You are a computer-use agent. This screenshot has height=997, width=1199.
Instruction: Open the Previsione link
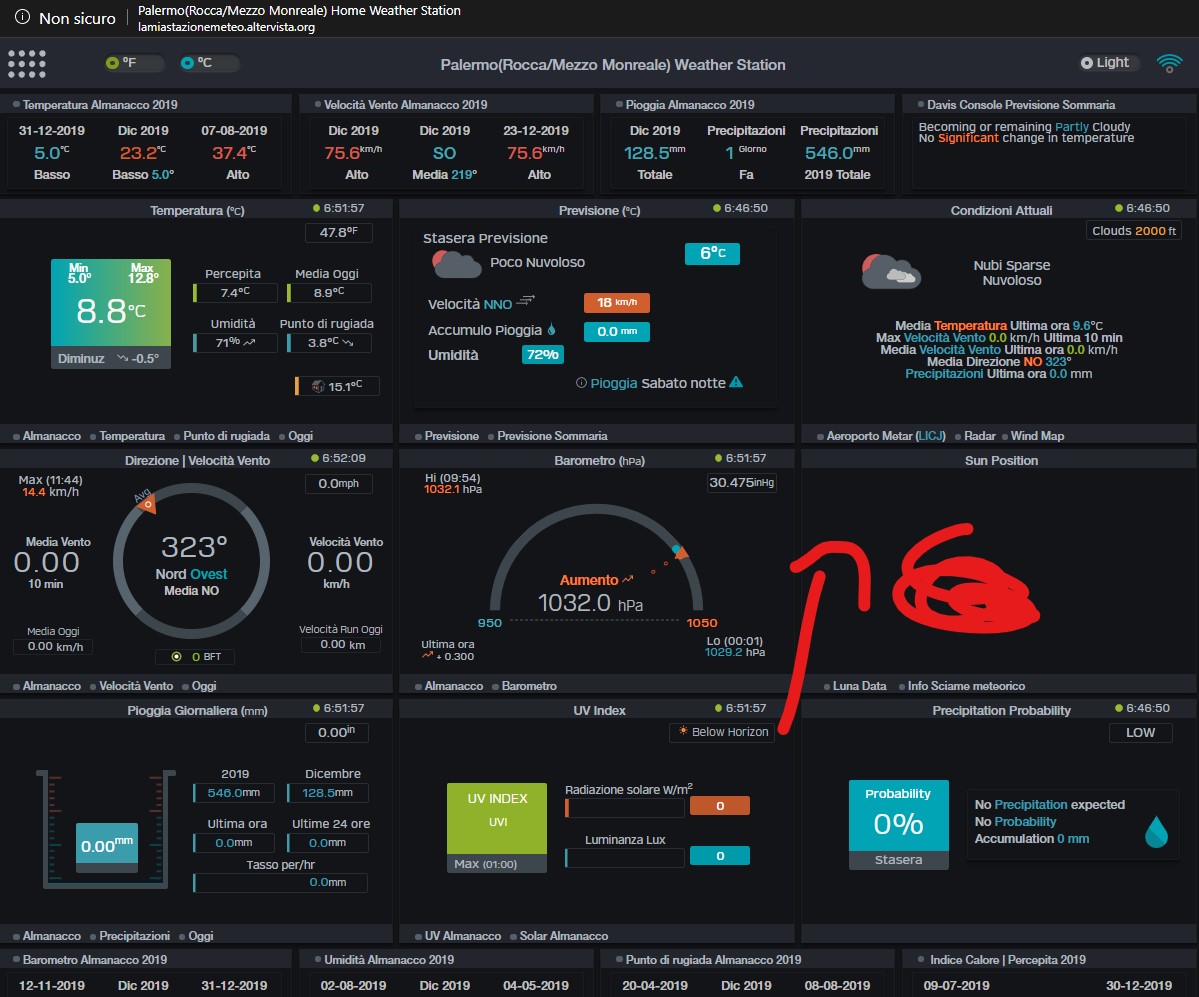(x=451, y=436)
